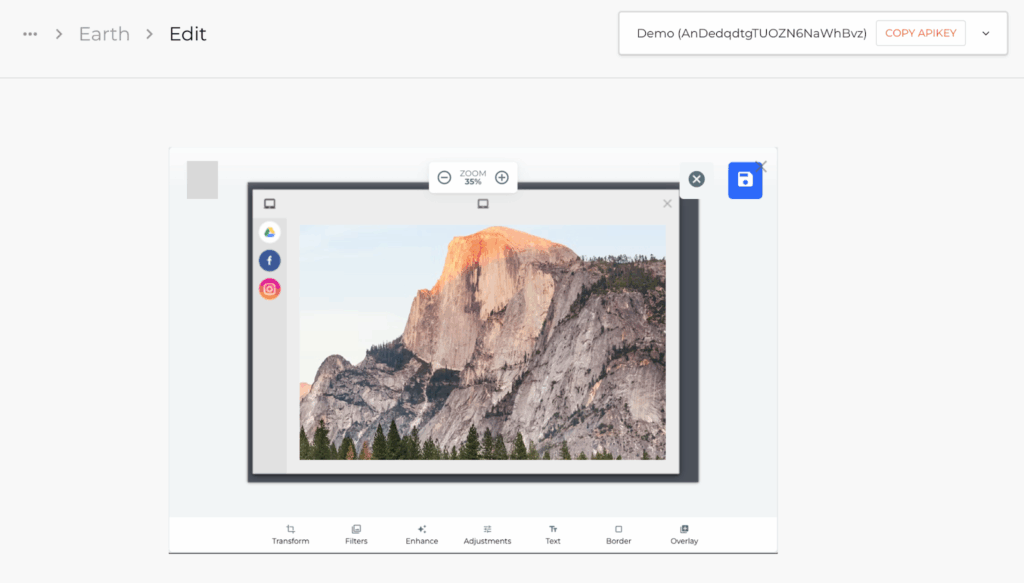The image size is (1024, 583).
Task: Open the Transform crop tool
Action: pos(291,534)
